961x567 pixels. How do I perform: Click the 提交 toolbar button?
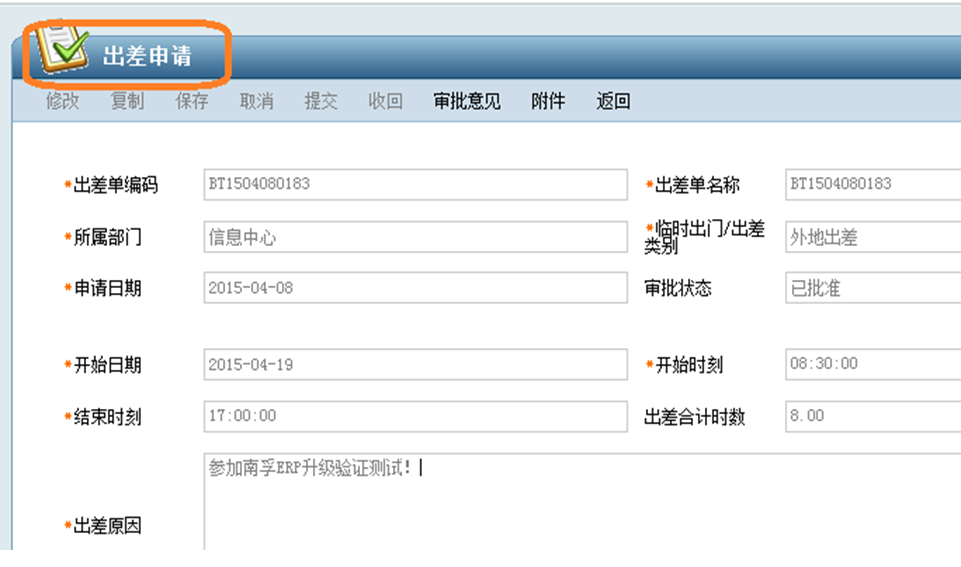(321, 101)
